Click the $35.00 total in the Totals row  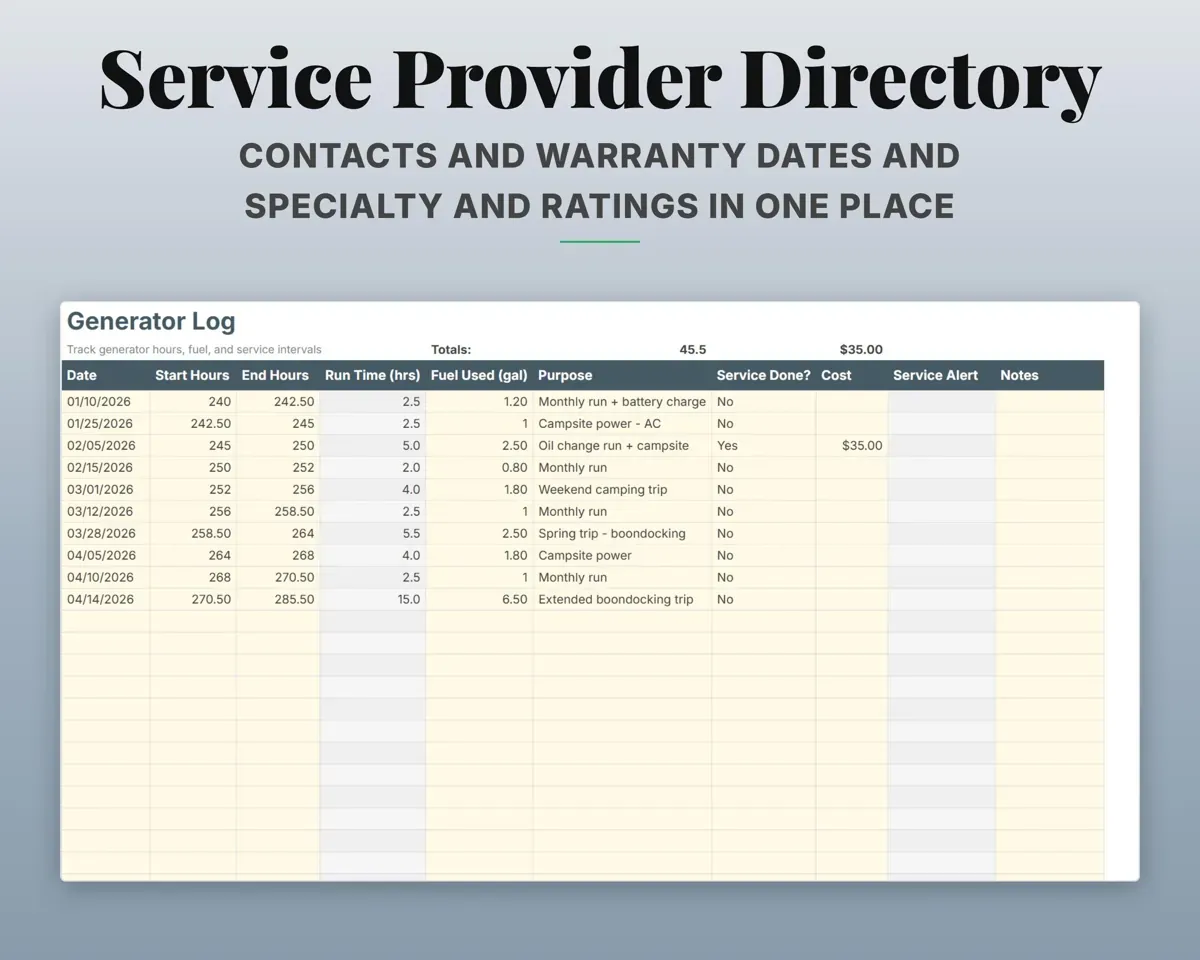pyautogui.click(x=861, y=349)
